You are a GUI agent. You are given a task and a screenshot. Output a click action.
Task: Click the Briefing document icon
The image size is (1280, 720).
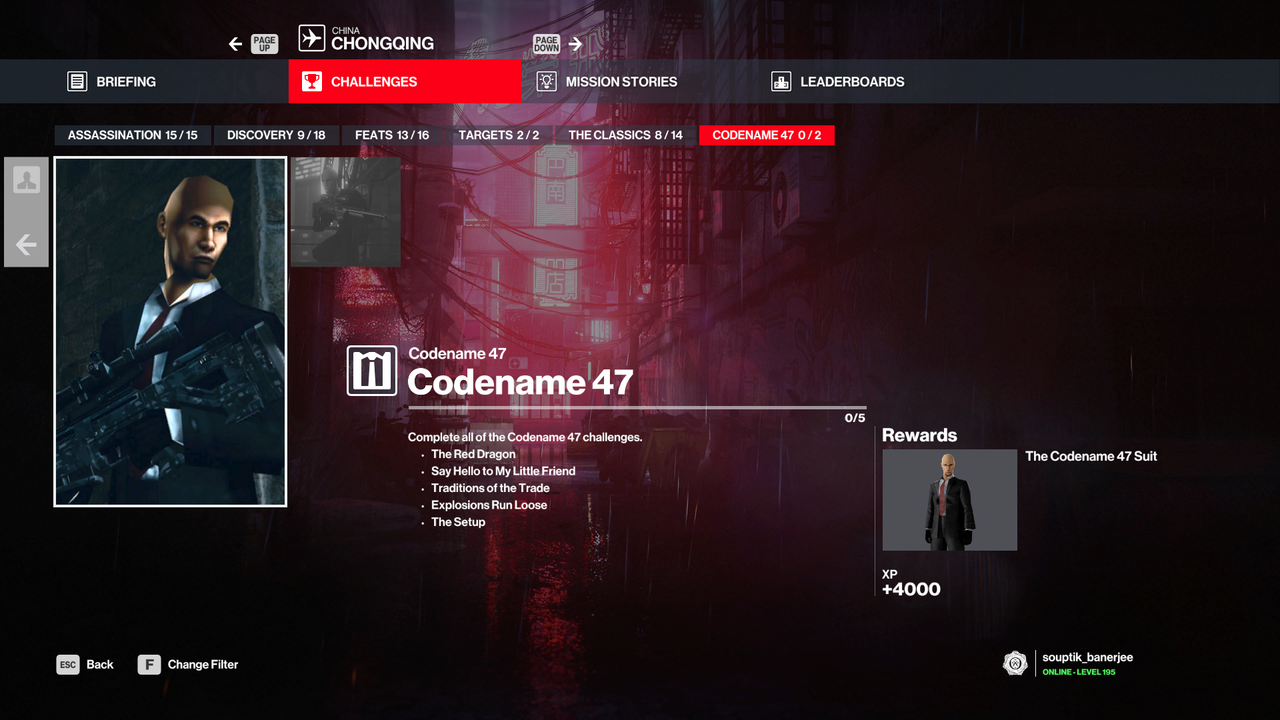tap(77, 82)
